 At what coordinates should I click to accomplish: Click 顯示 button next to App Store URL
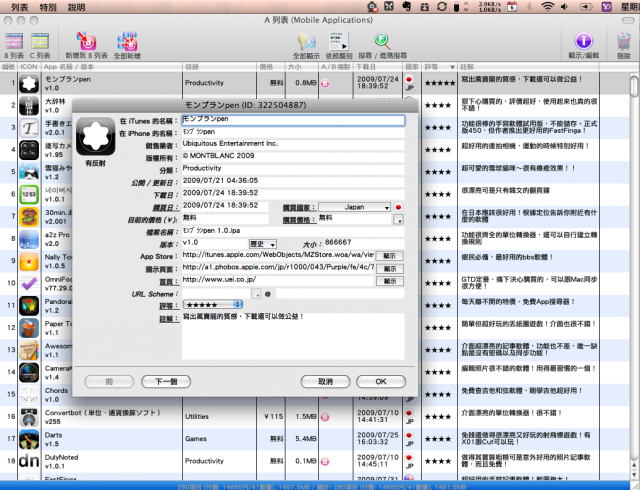[389, 256]
